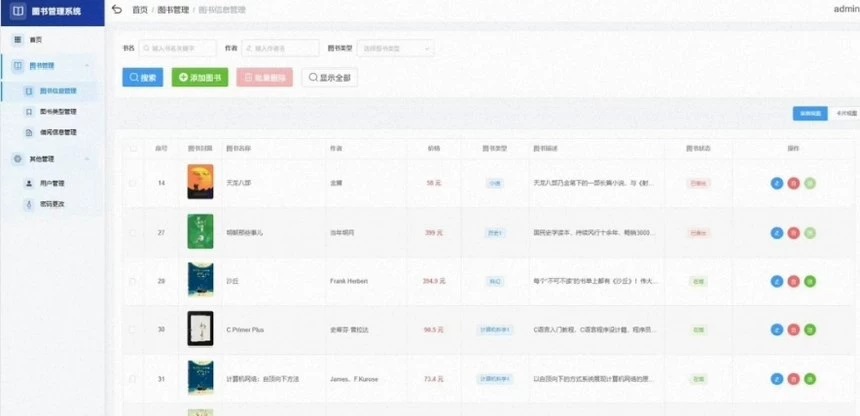The height and width of the screenshot is (416, 860).
Task: Focus the 书名 search input field
Action: (x=177, y=48)
